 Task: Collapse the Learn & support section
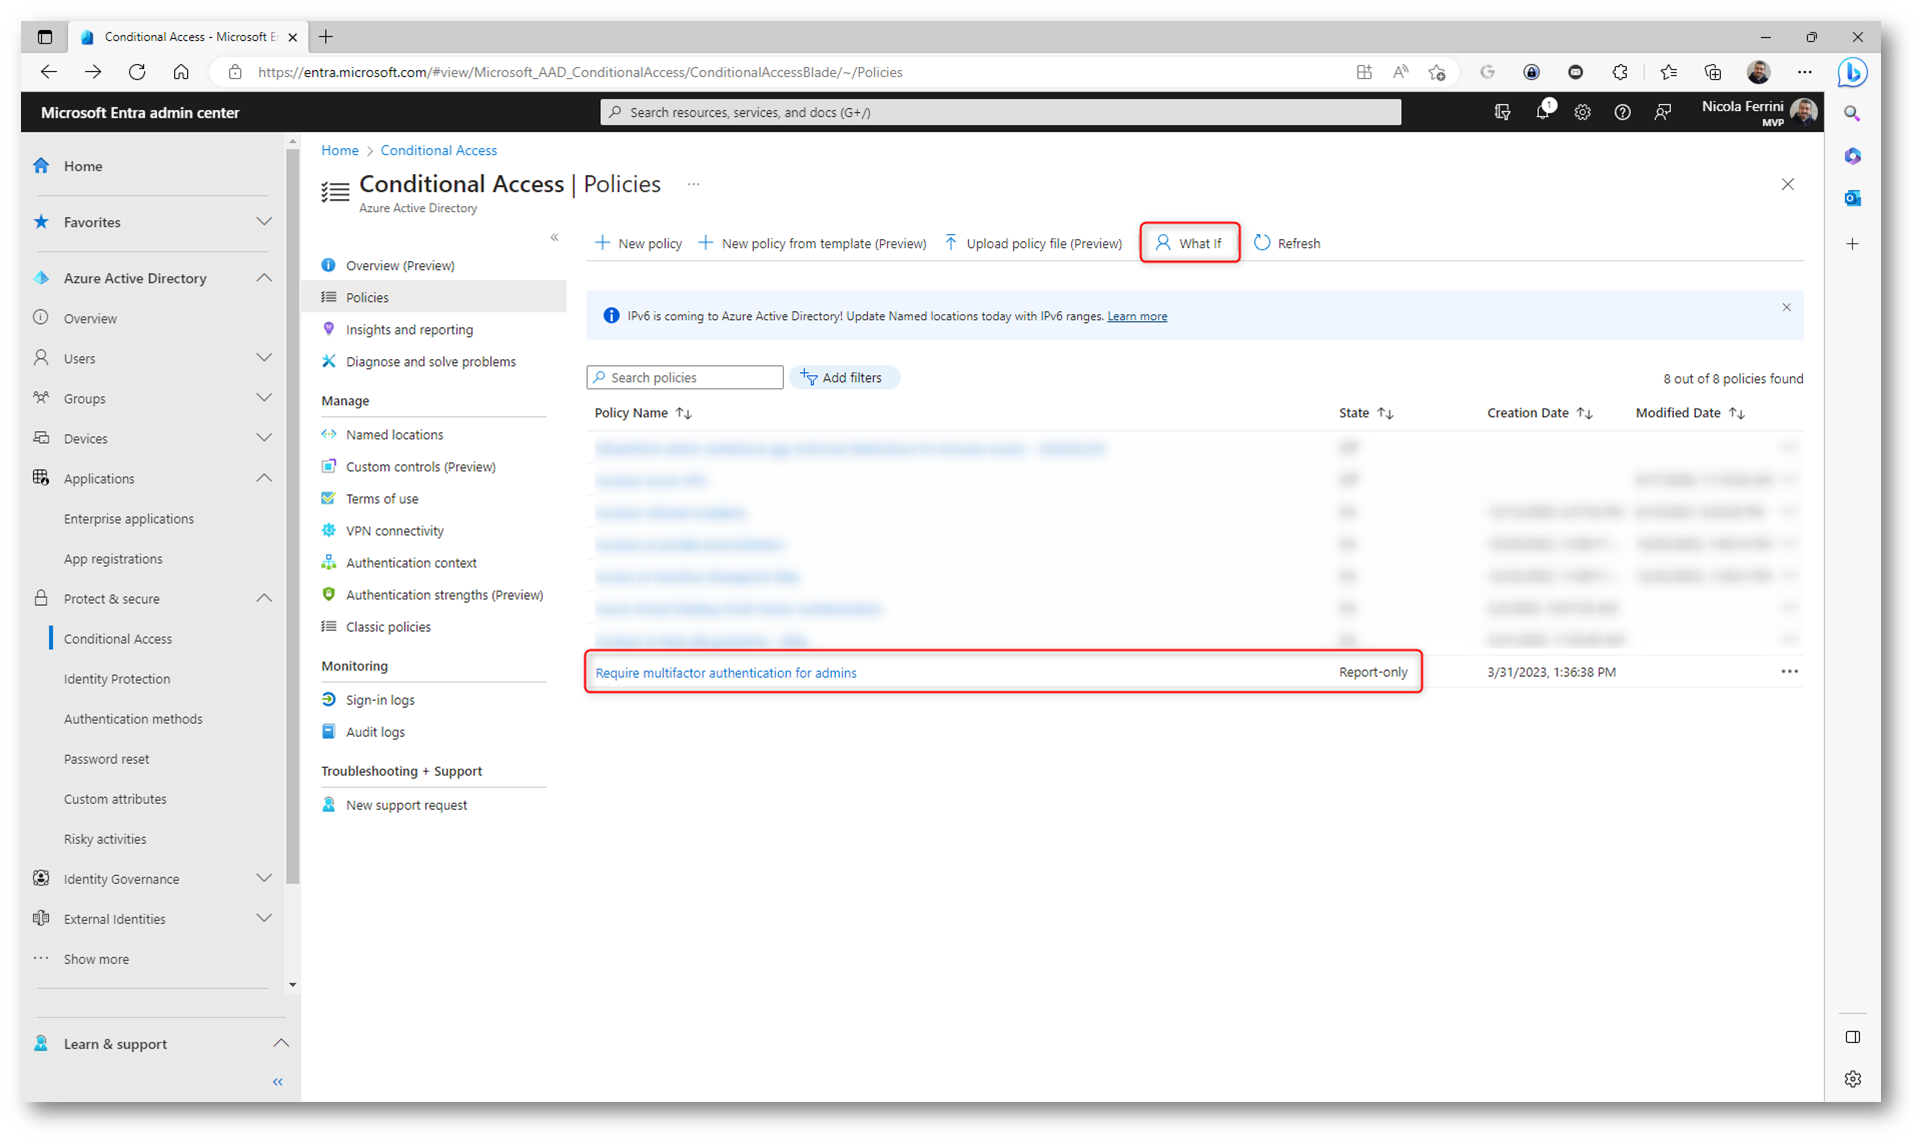(281, 1043)
